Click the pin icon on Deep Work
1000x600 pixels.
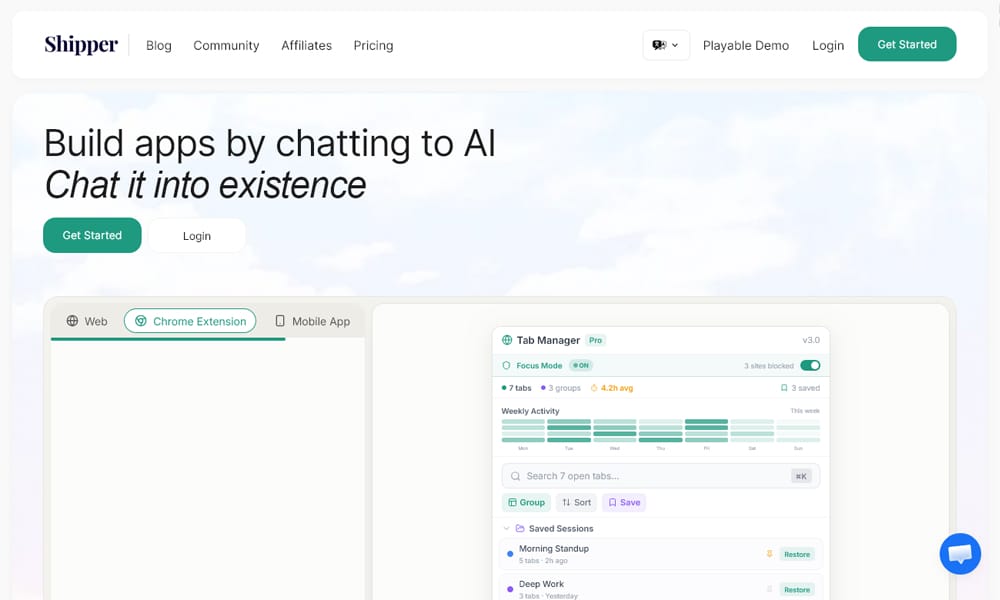pyautogui.click(x=769, y=589)
